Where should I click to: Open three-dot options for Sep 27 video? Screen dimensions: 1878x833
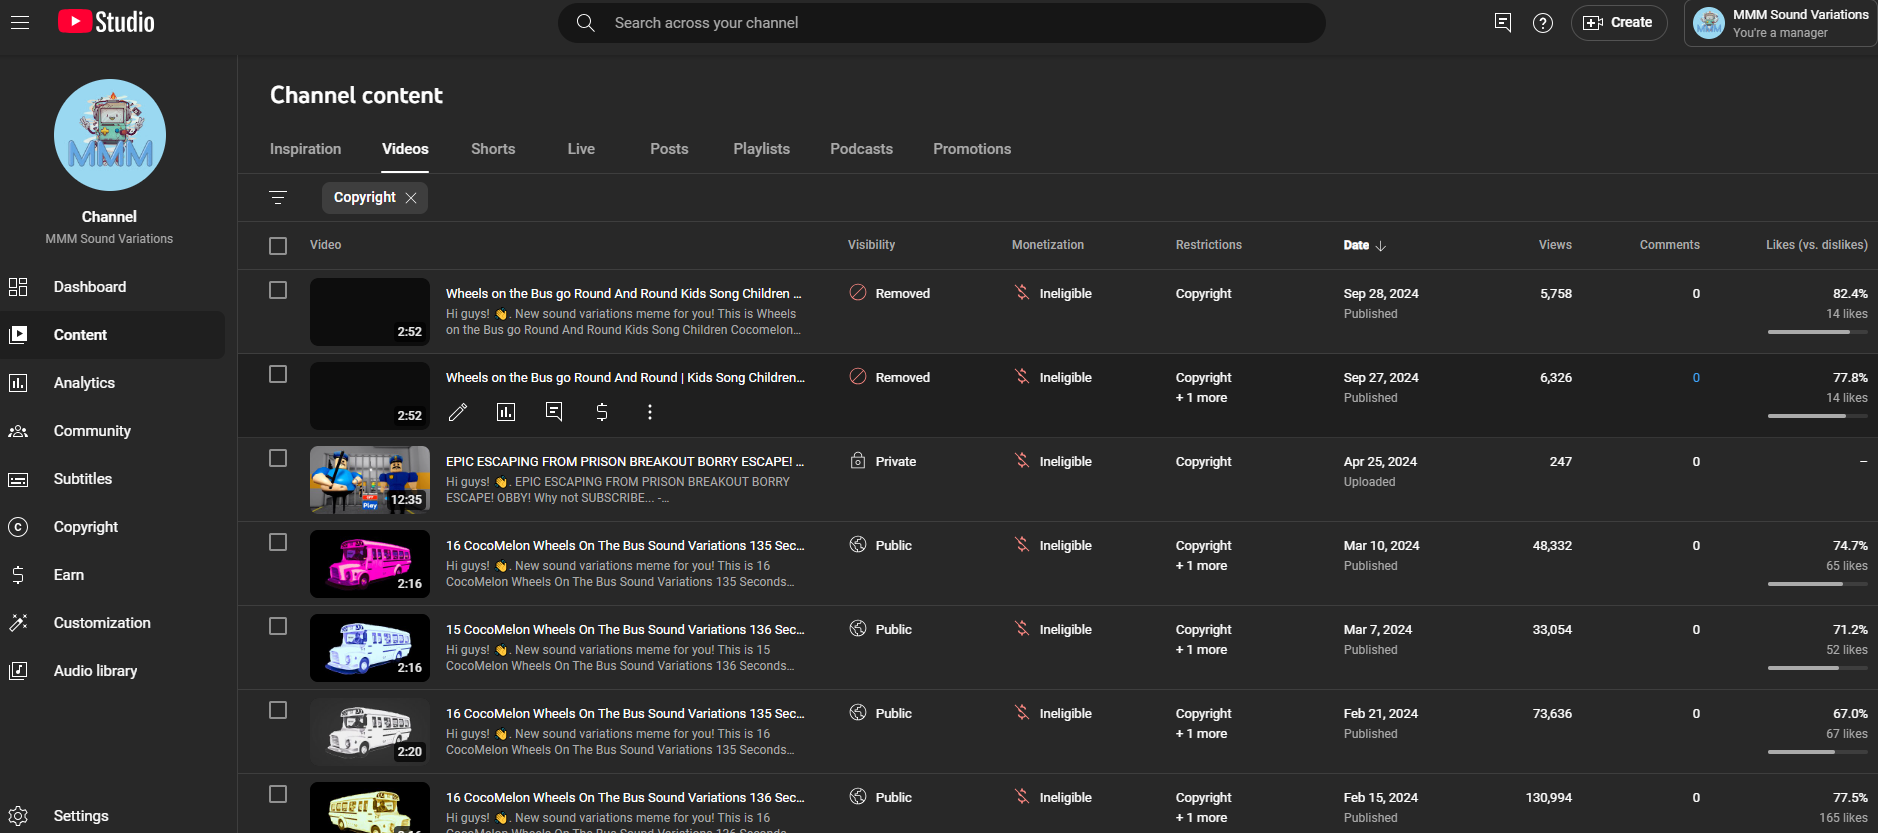(x=650, y=412)
